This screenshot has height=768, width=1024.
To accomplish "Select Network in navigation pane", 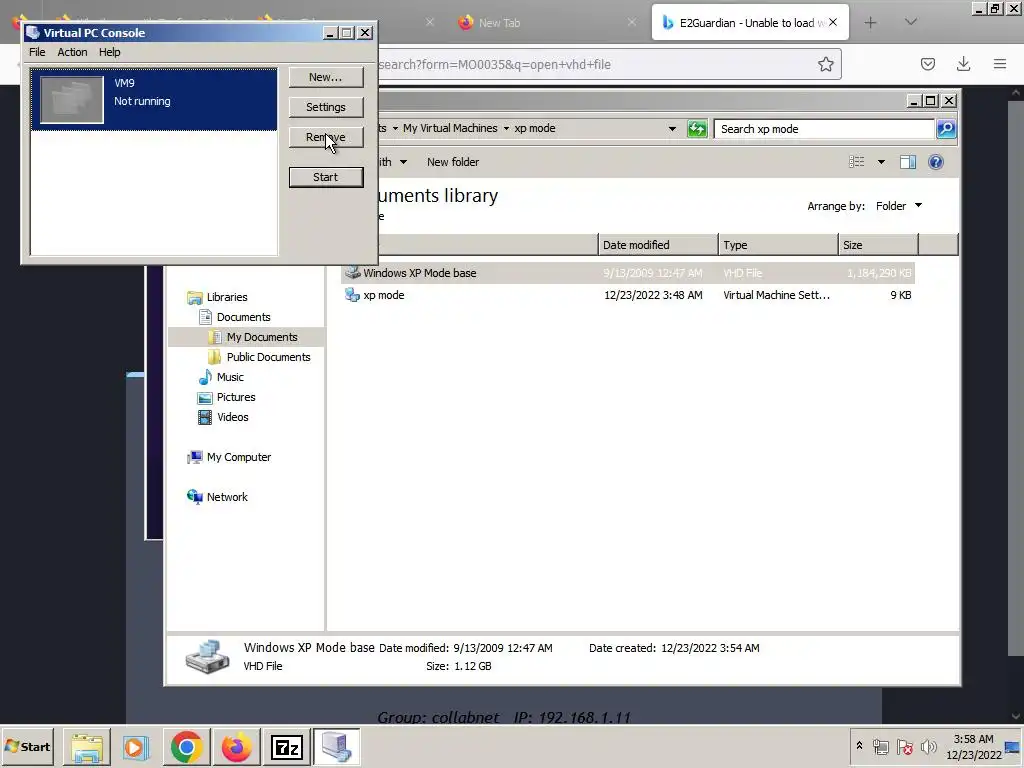I will click(x=227, y=497).
